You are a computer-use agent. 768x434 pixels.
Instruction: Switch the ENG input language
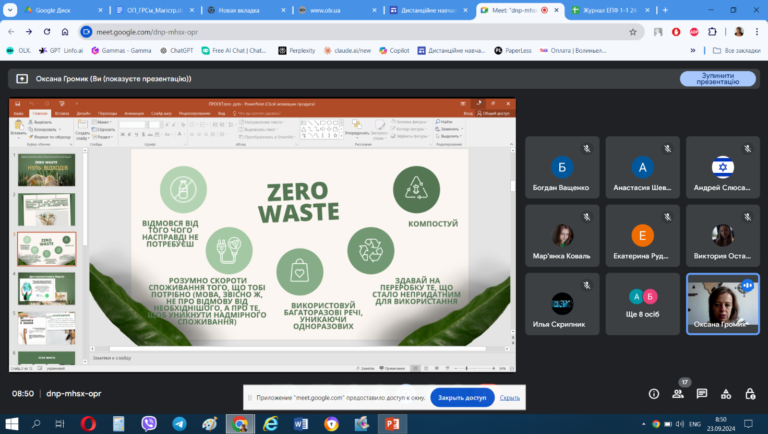(695, 424)
